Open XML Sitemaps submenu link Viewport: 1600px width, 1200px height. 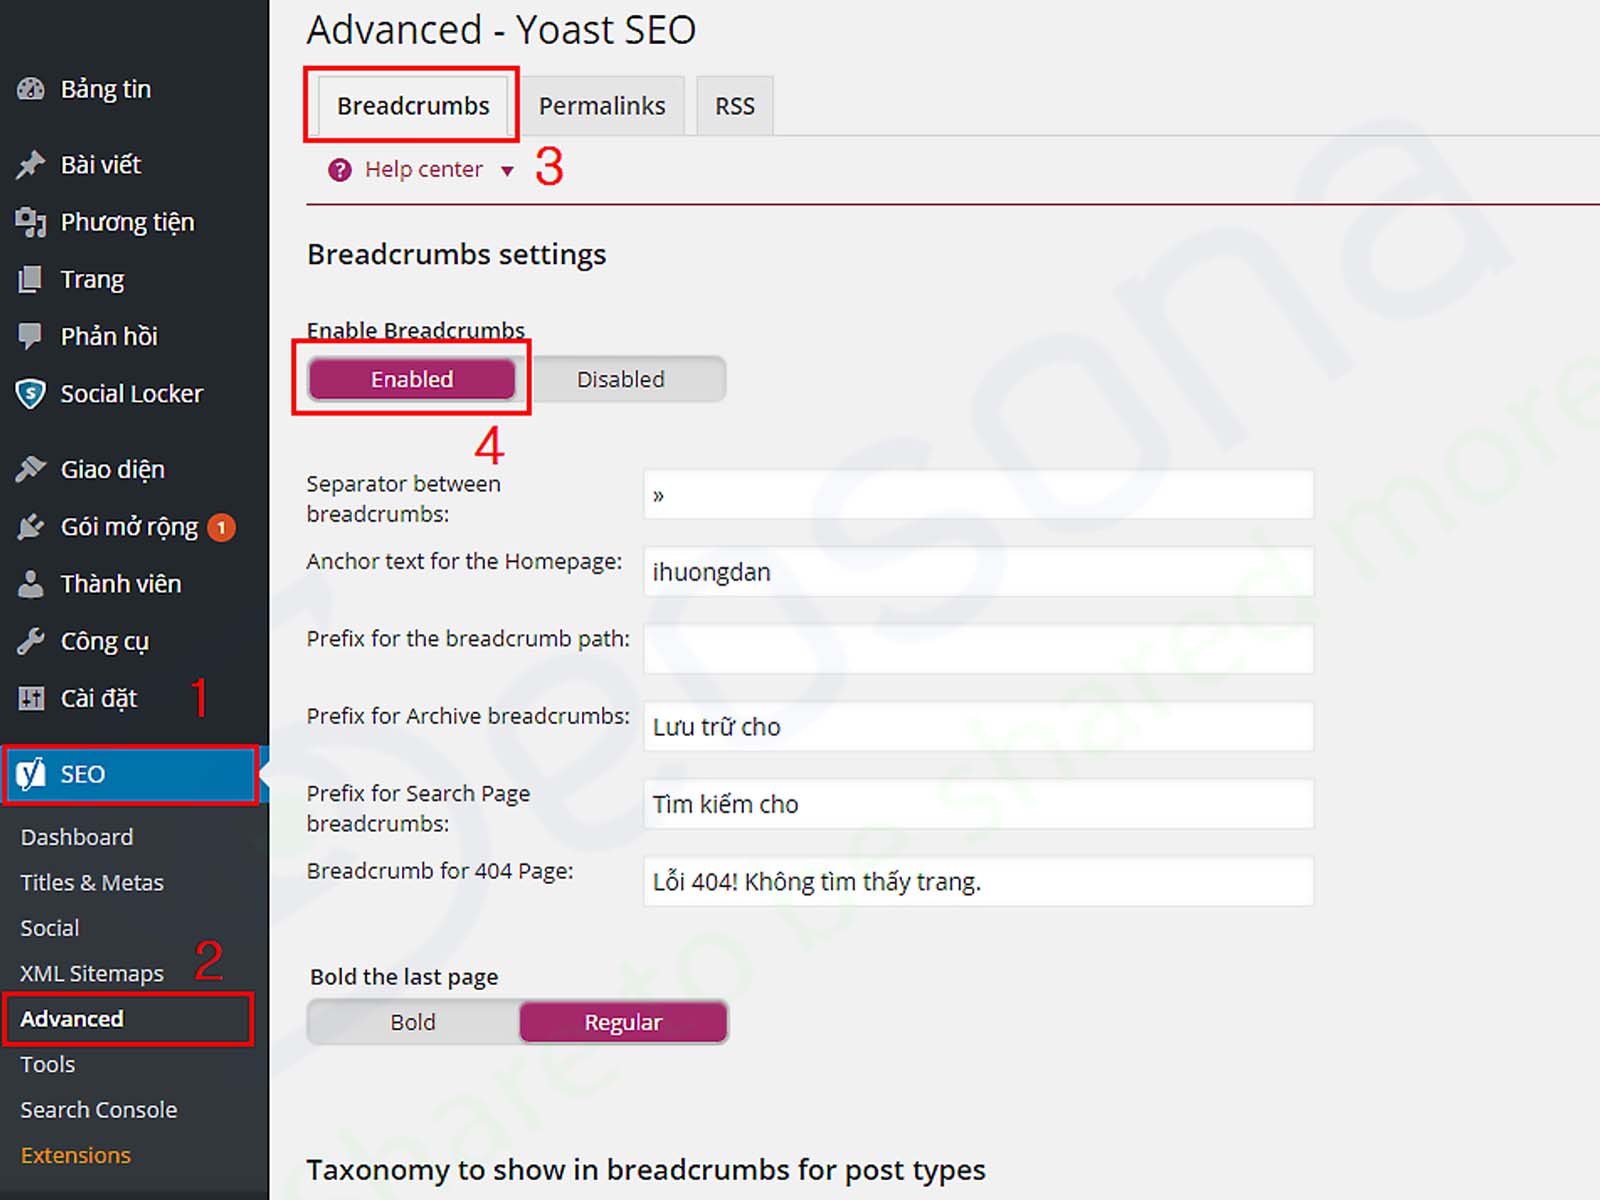point(92,973)
